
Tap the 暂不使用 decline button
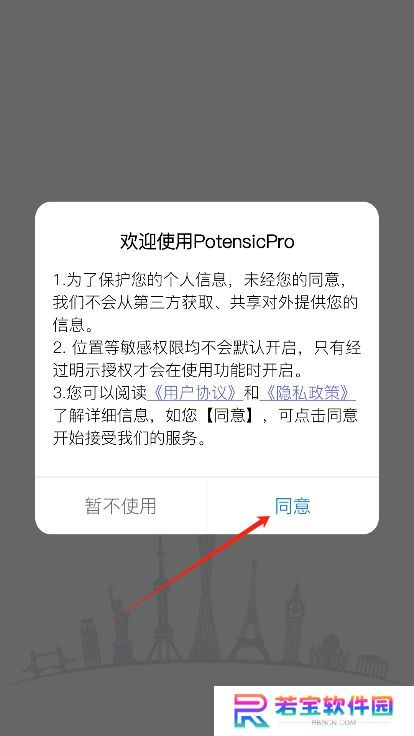(121, 506)
